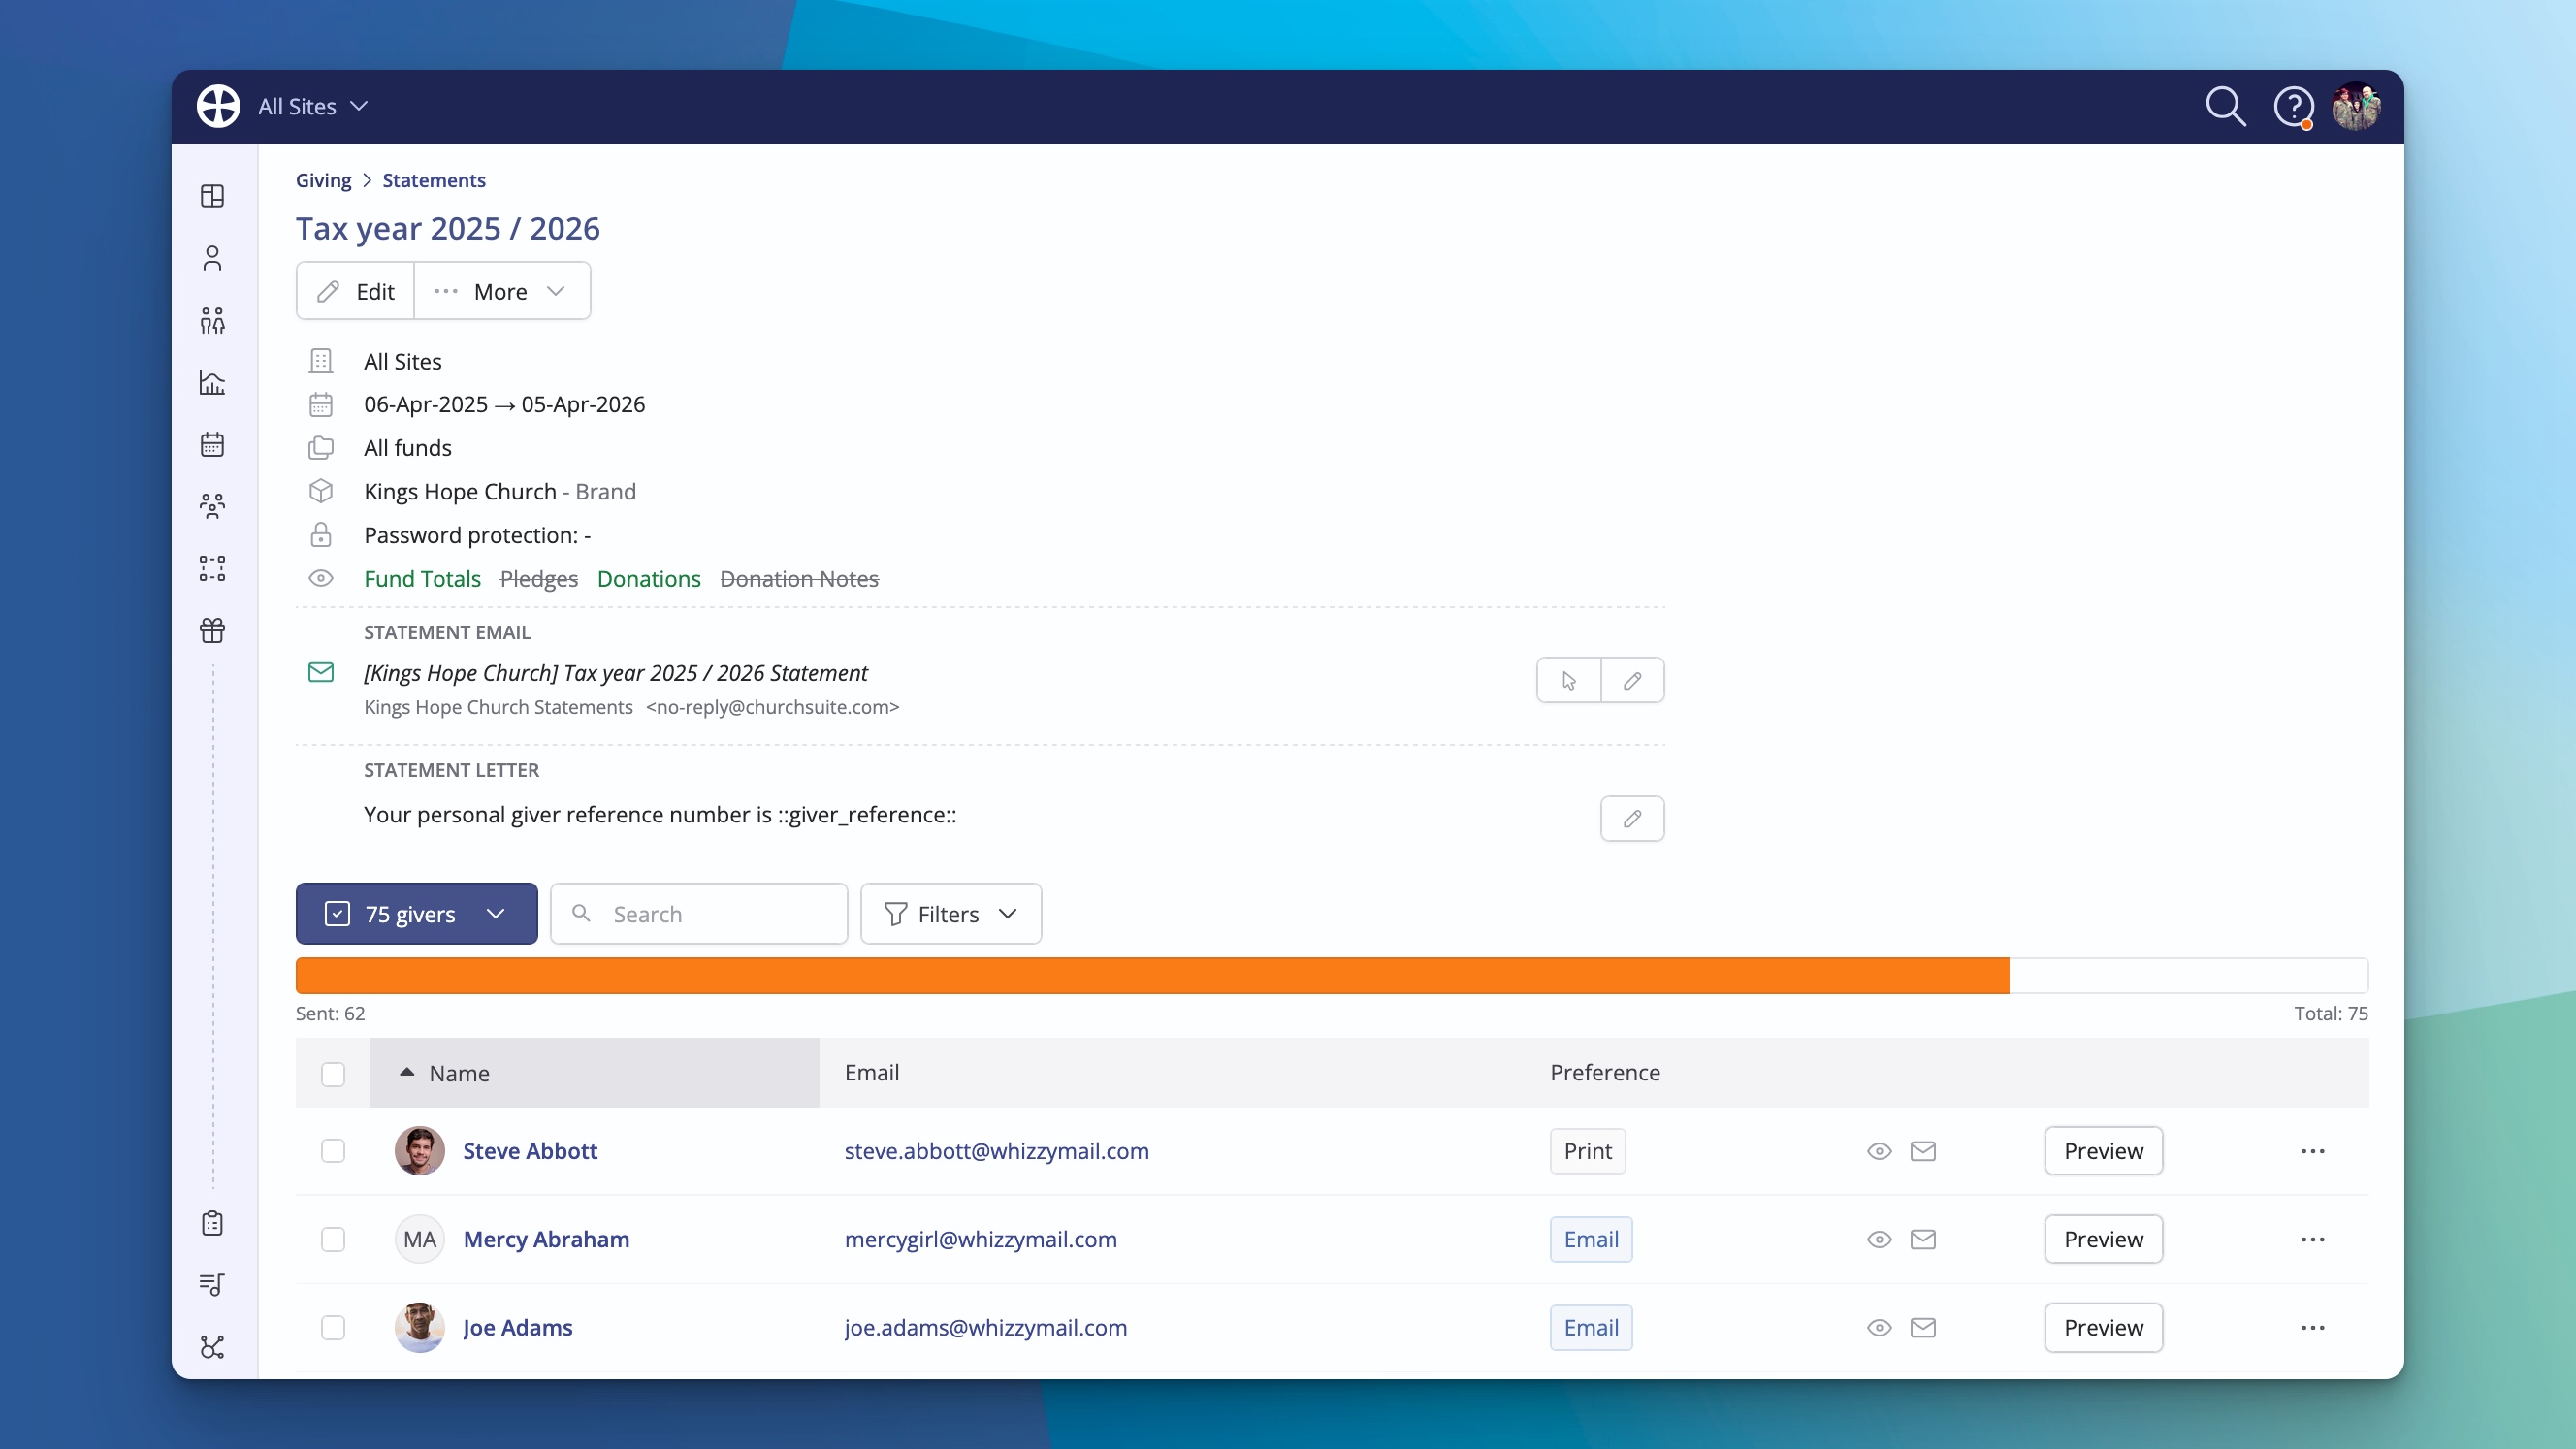The height and width of the screenshot is (1449, 2576).
Task: Click the statement email test cursor button
Action: click(x=1568, y=680)
